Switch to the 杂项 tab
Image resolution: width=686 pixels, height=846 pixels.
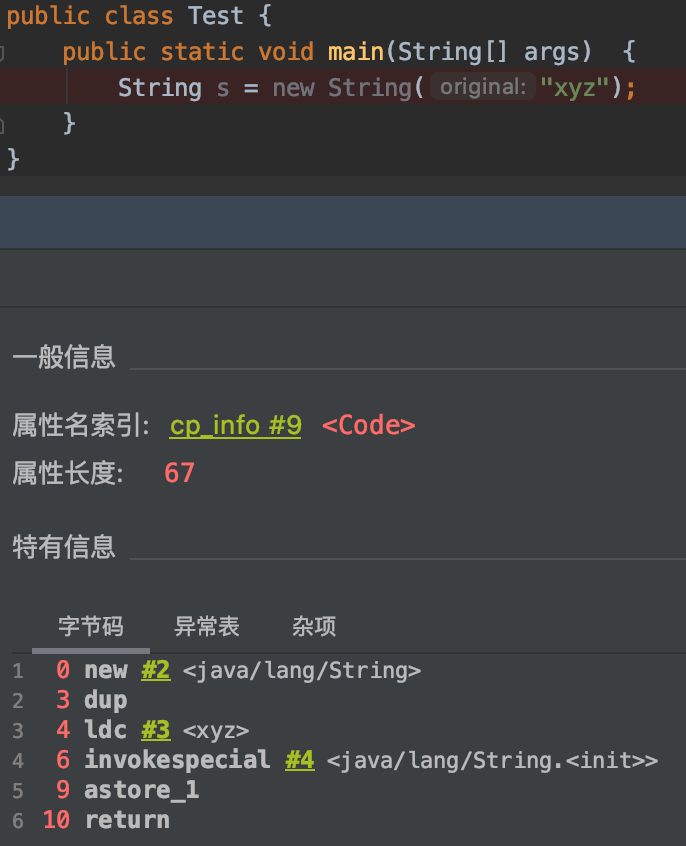pyautogui.click(x=313, y=626)
